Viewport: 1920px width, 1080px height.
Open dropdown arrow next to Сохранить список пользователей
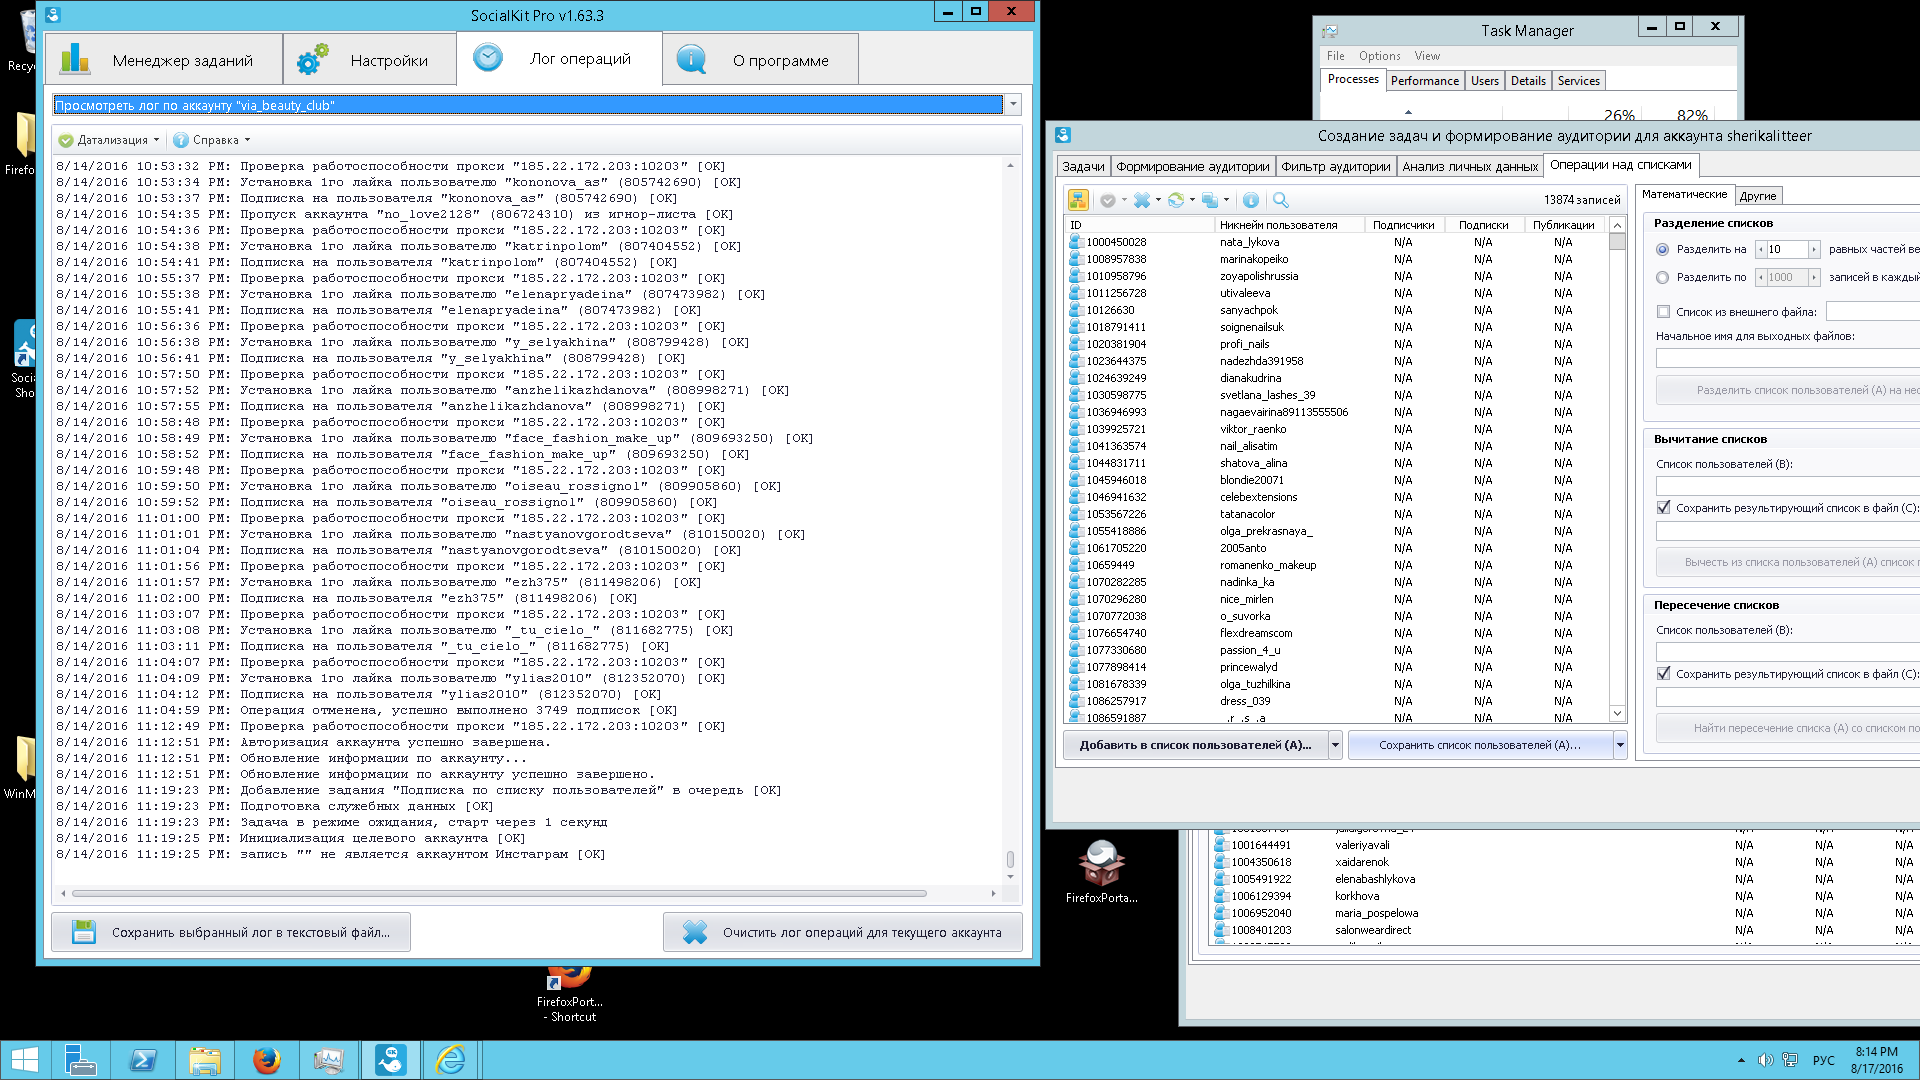(1620, 745)
